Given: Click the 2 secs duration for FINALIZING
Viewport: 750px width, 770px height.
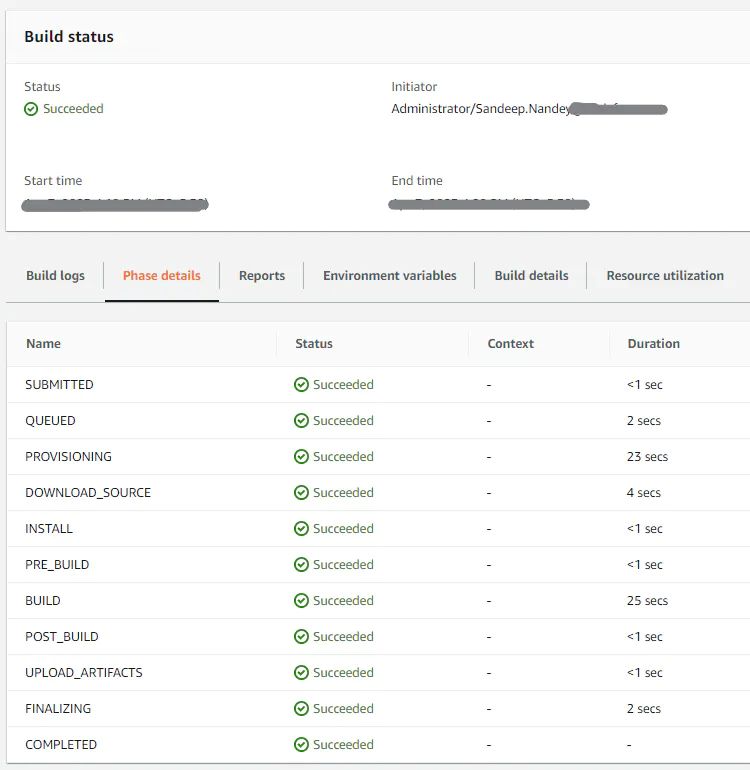Looking at the screenshot, I should click(643, 709).
